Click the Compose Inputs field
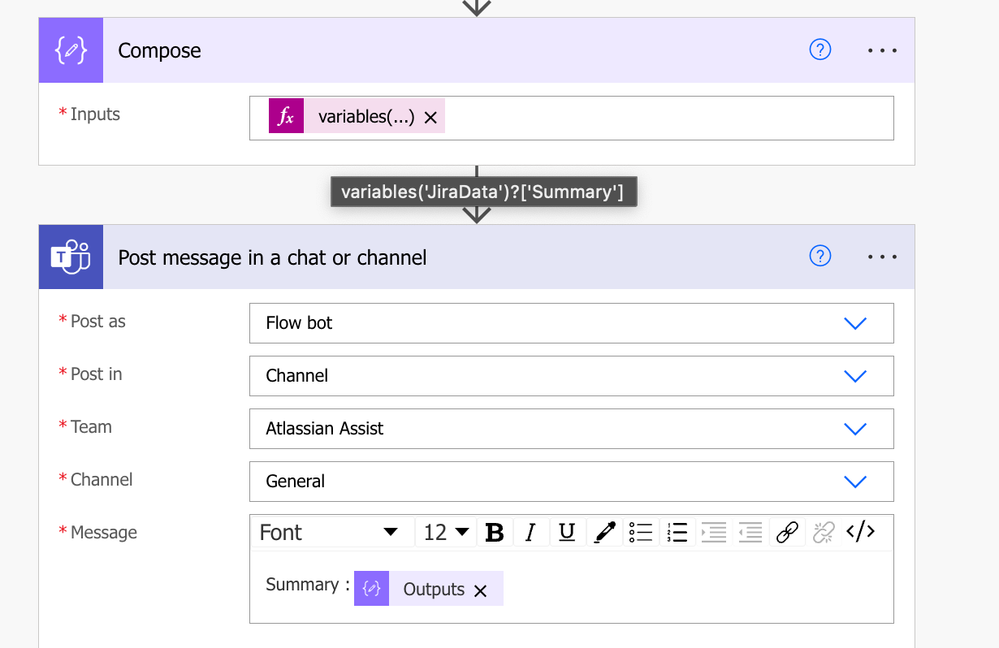Viewport: 999px width, 648px height. pos(571,118)
